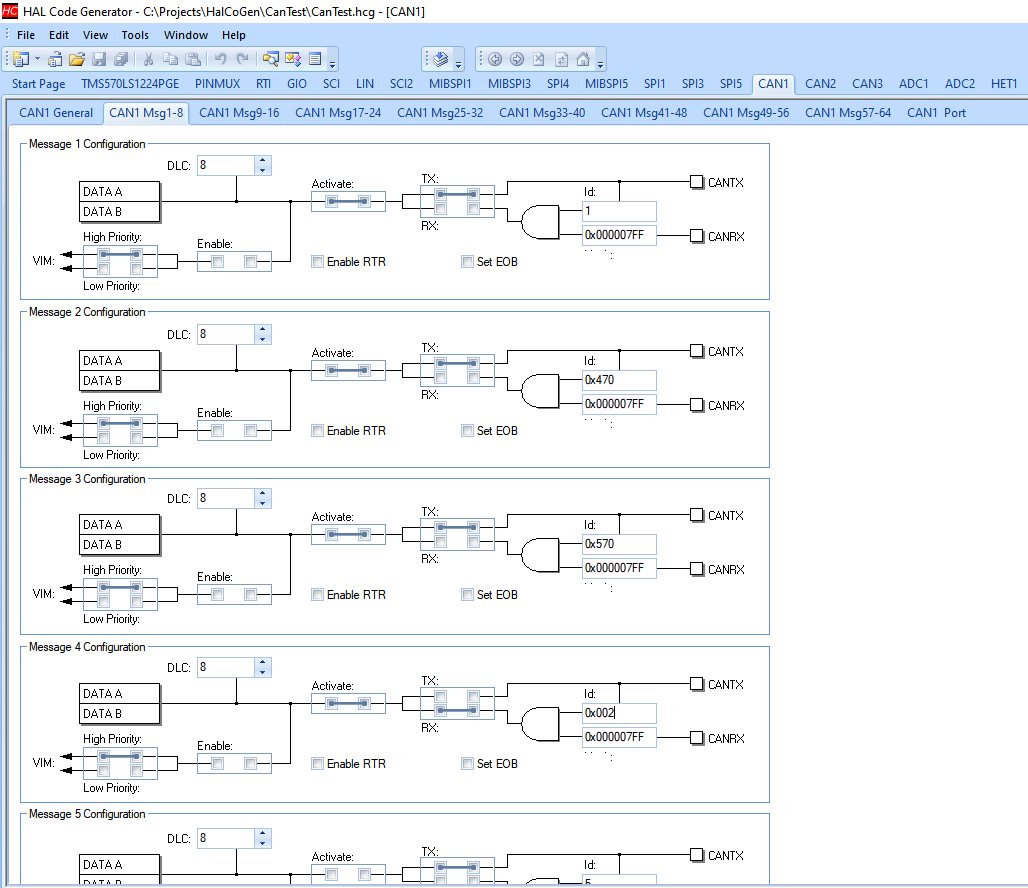The height and width of the screenshot is (888, 1028).
Task: Increase Message 1 DLC with up arrow
Action: point(262,161)
